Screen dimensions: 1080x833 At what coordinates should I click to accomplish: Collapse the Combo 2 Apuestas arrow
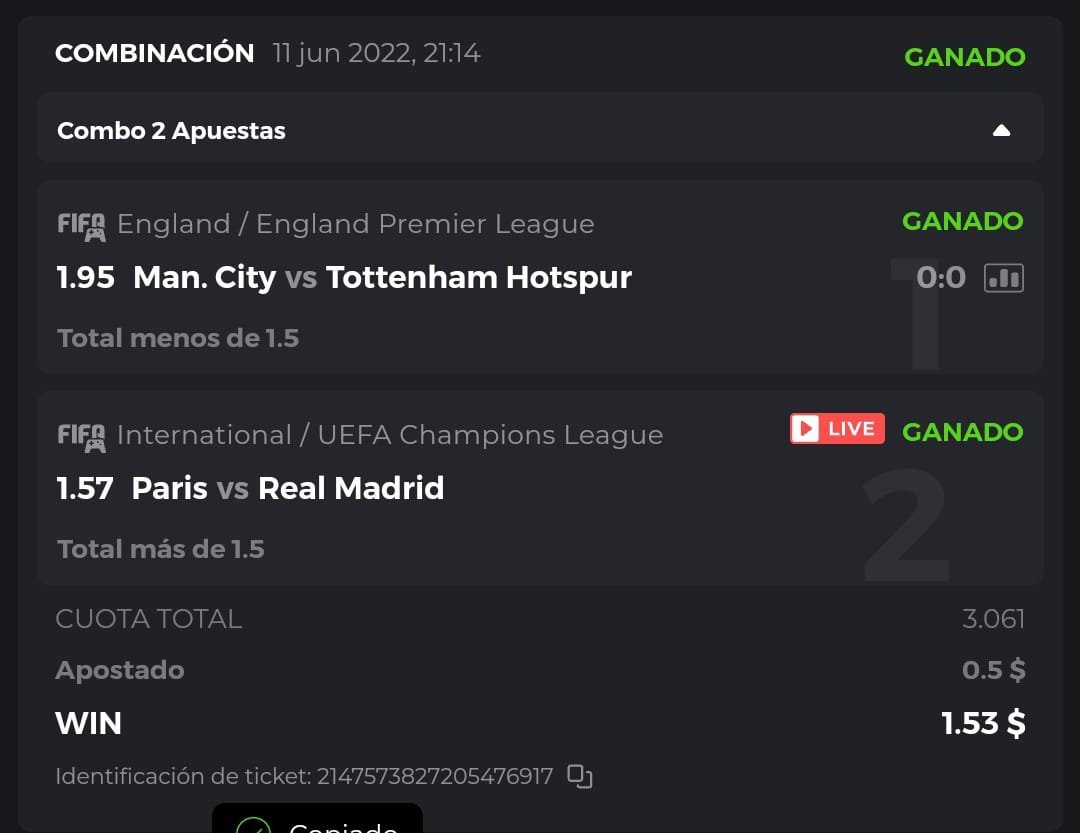pyautogui.click(x=1001, y=131)
